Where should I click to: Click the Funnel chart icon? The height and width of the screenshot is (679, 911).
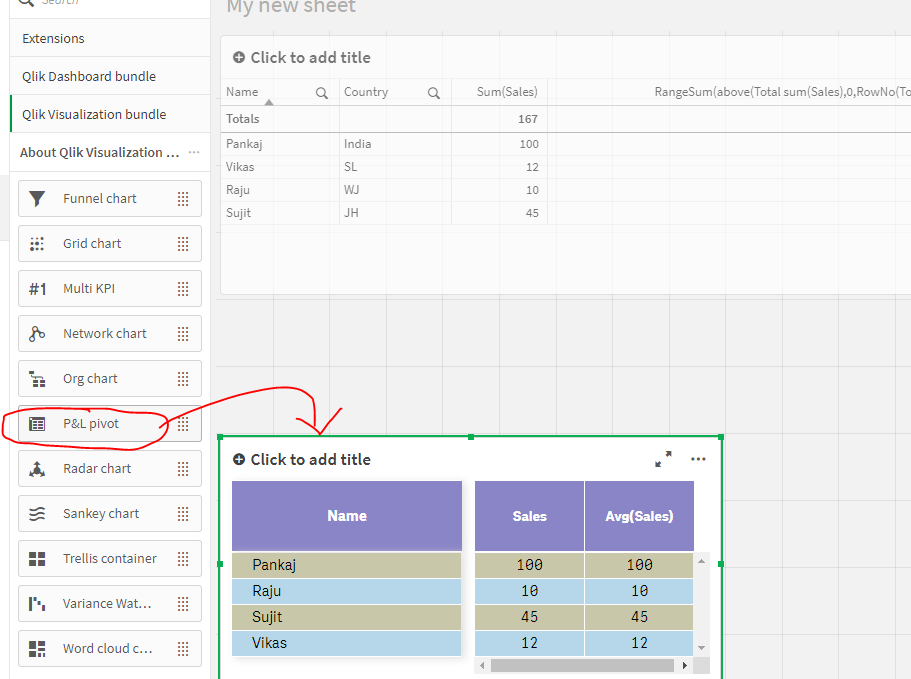pos(37,198)
